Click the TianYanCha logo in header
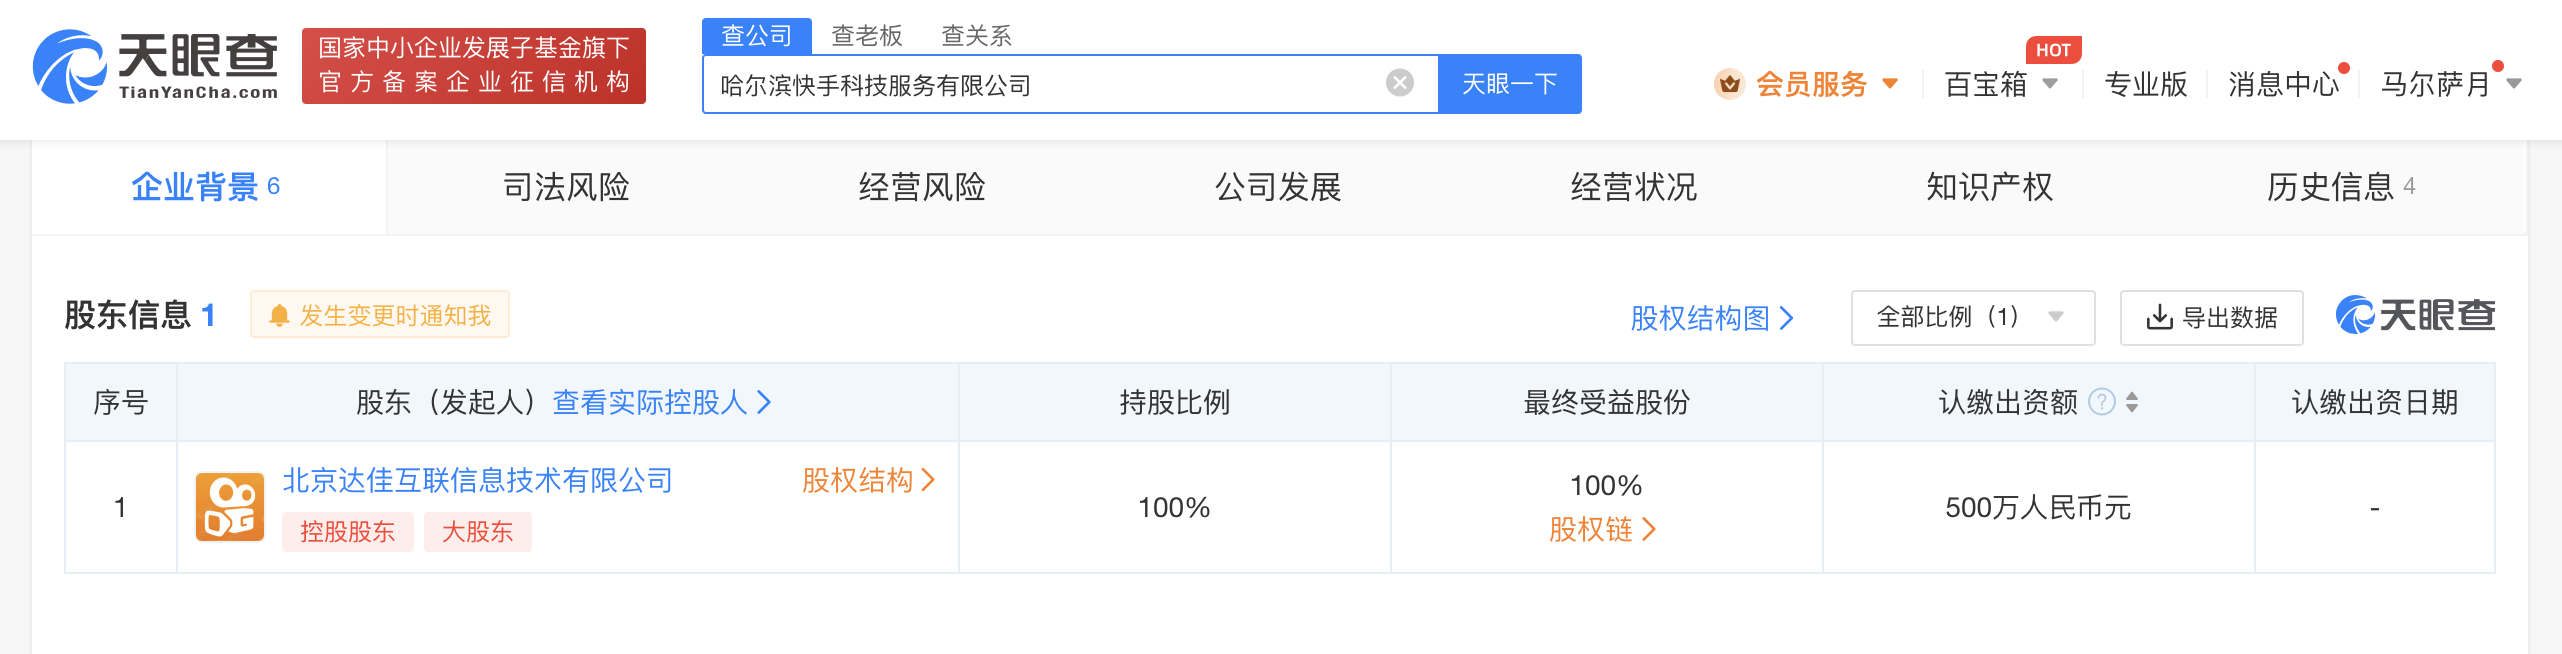The height and width of the screenshot is (654, 2562). pyautogui.click(x=156, y=66)
